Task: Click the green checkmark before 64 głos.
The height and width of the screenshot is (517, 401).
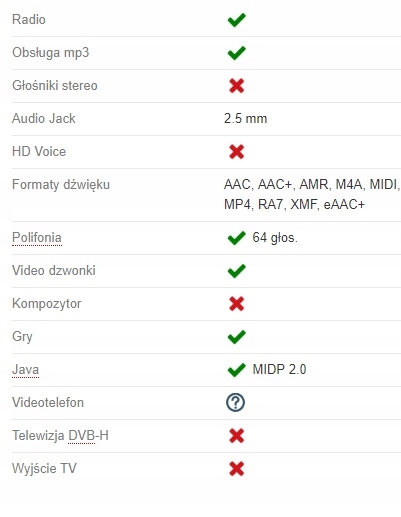Action: [236, 238]
